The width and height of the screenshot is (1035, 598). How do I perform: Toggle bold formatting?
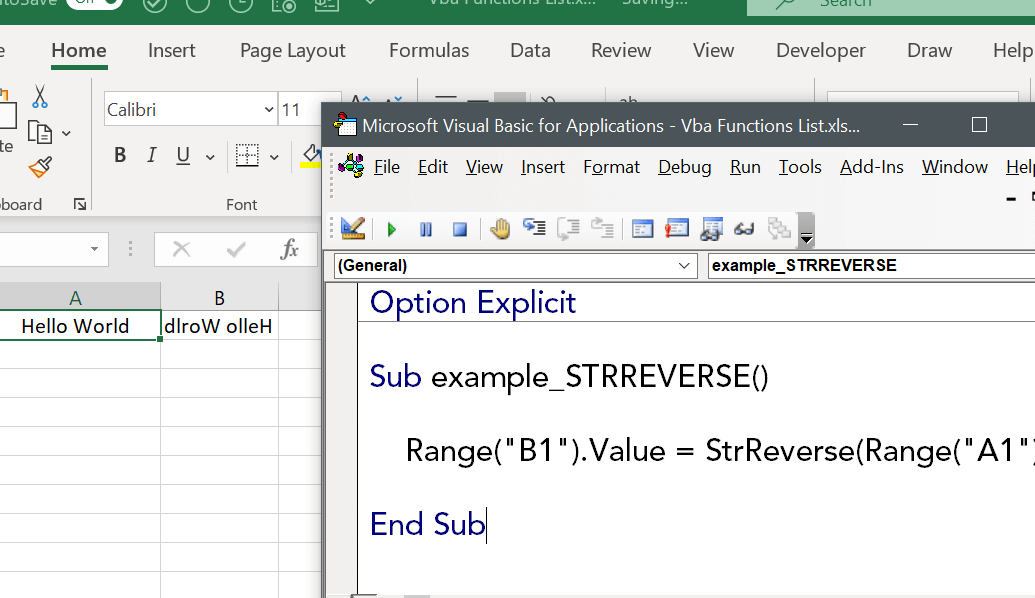click(x=120, y=154)
